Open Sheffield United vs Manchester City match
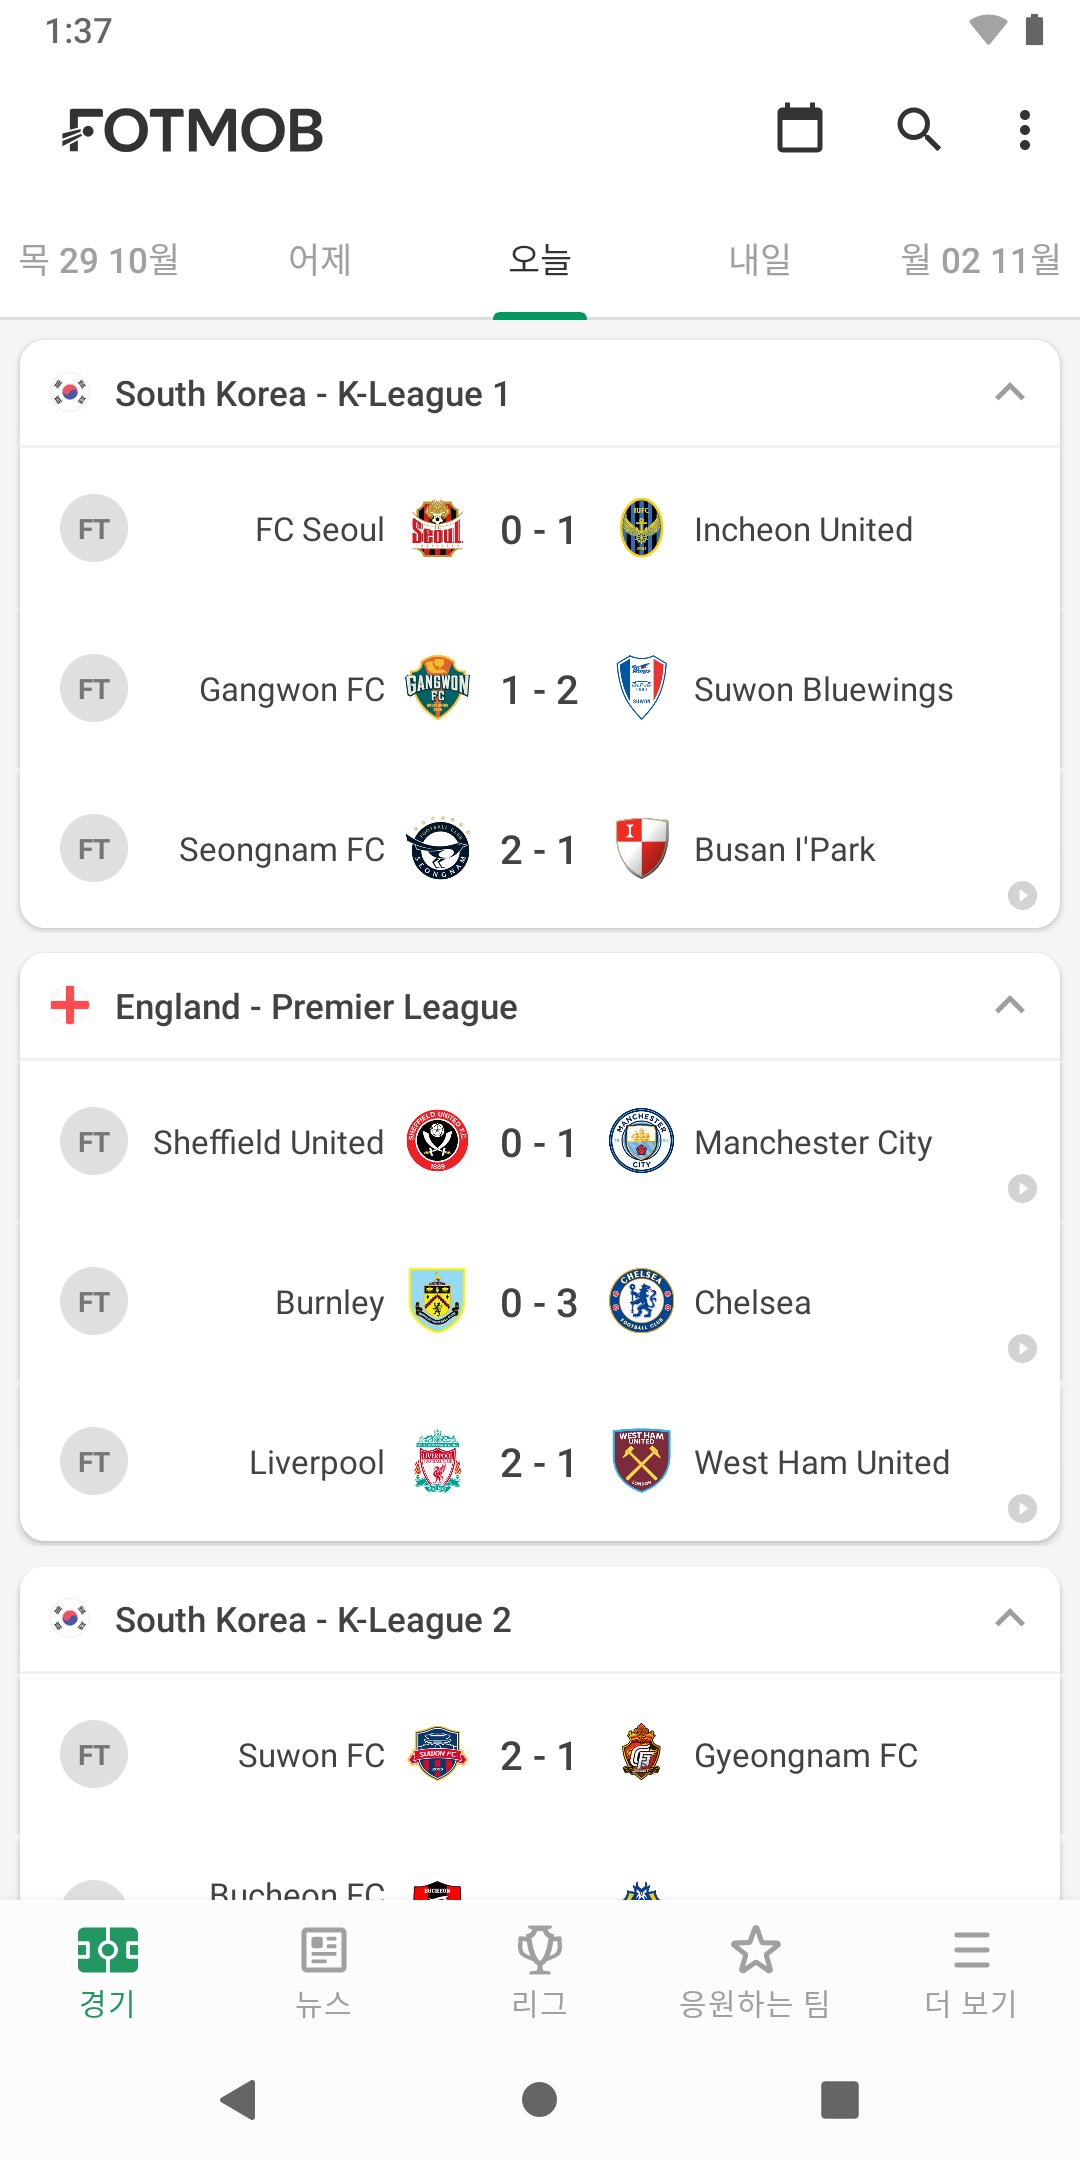The width and height of the screenshot is (1080, 2160). click(x=540, y=1143)
